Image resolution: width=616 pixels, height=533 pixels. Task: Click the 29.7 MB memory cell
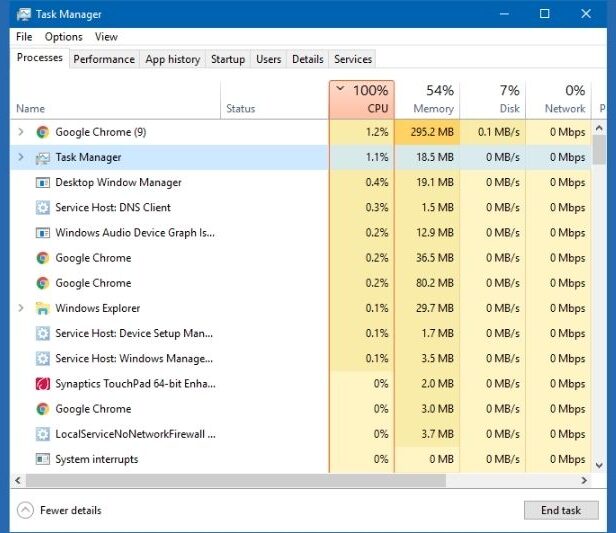tap(427, 308)
